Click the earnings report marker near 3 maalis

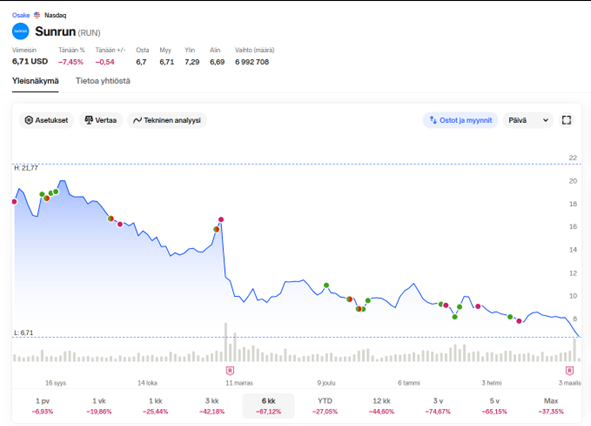[570, 371]
